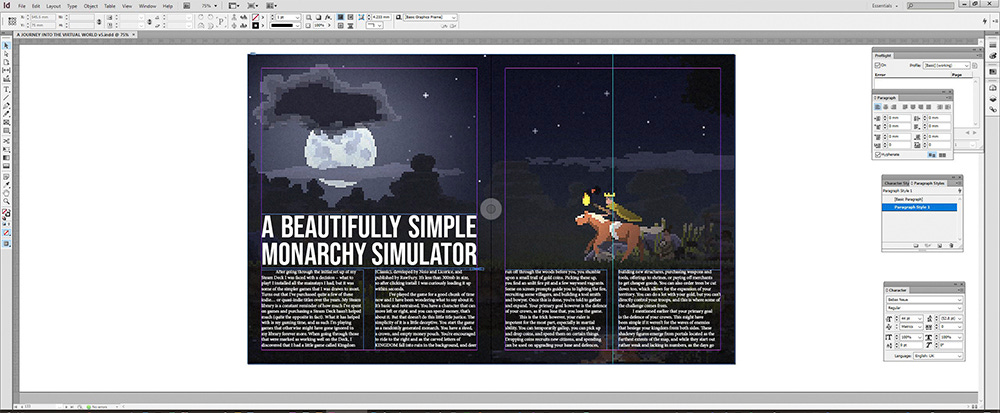The image size is (1000, 413).
Task: Click Delete style trash icon in Paragraph Styles
Action: tap(951, 245)
